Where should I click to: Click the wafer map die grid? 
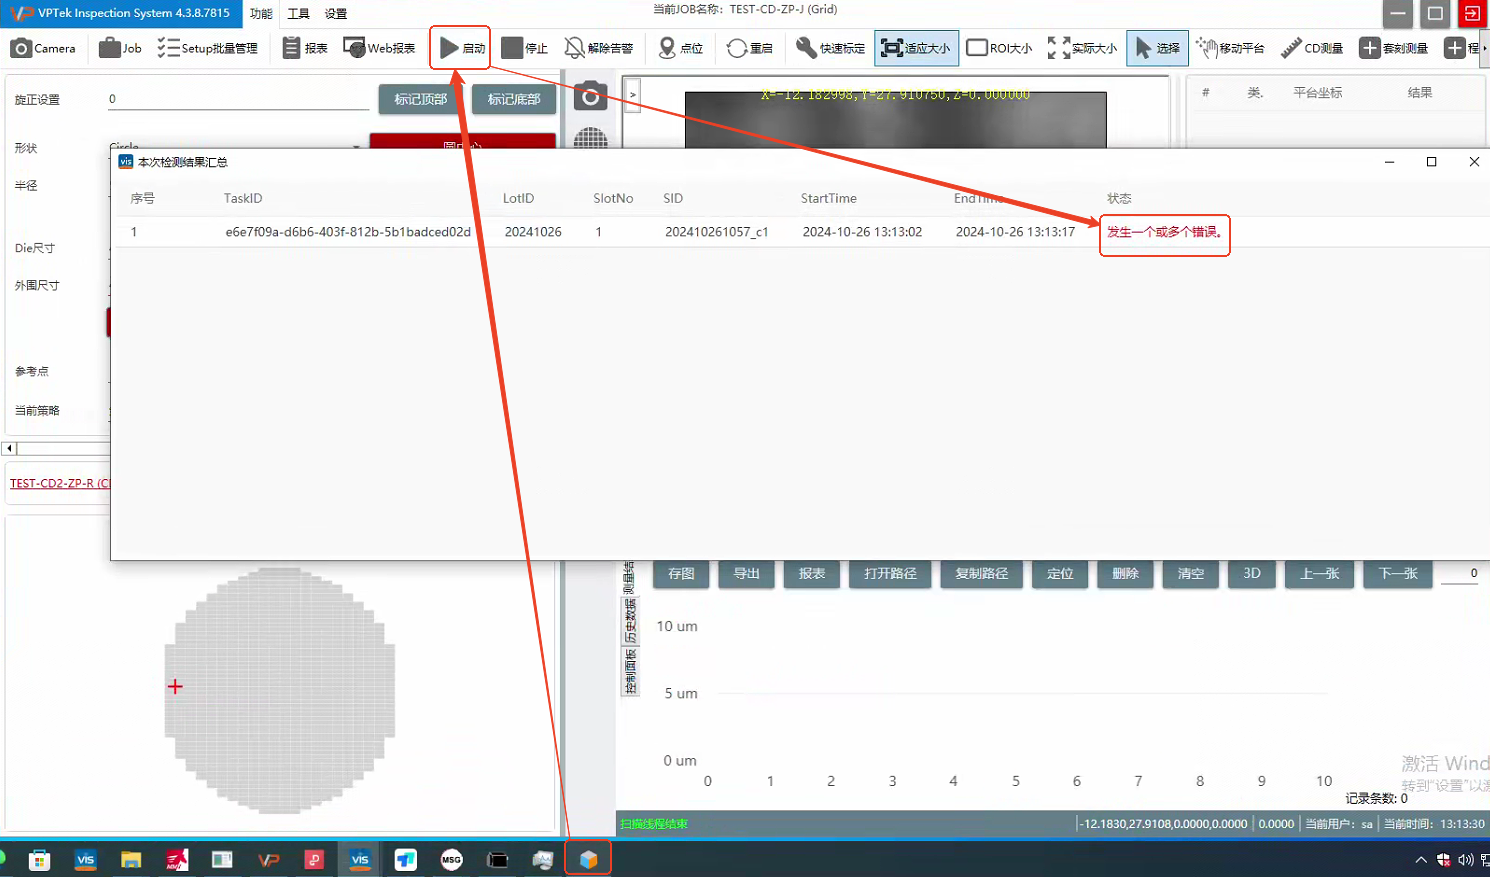click(x=280, y=690)
